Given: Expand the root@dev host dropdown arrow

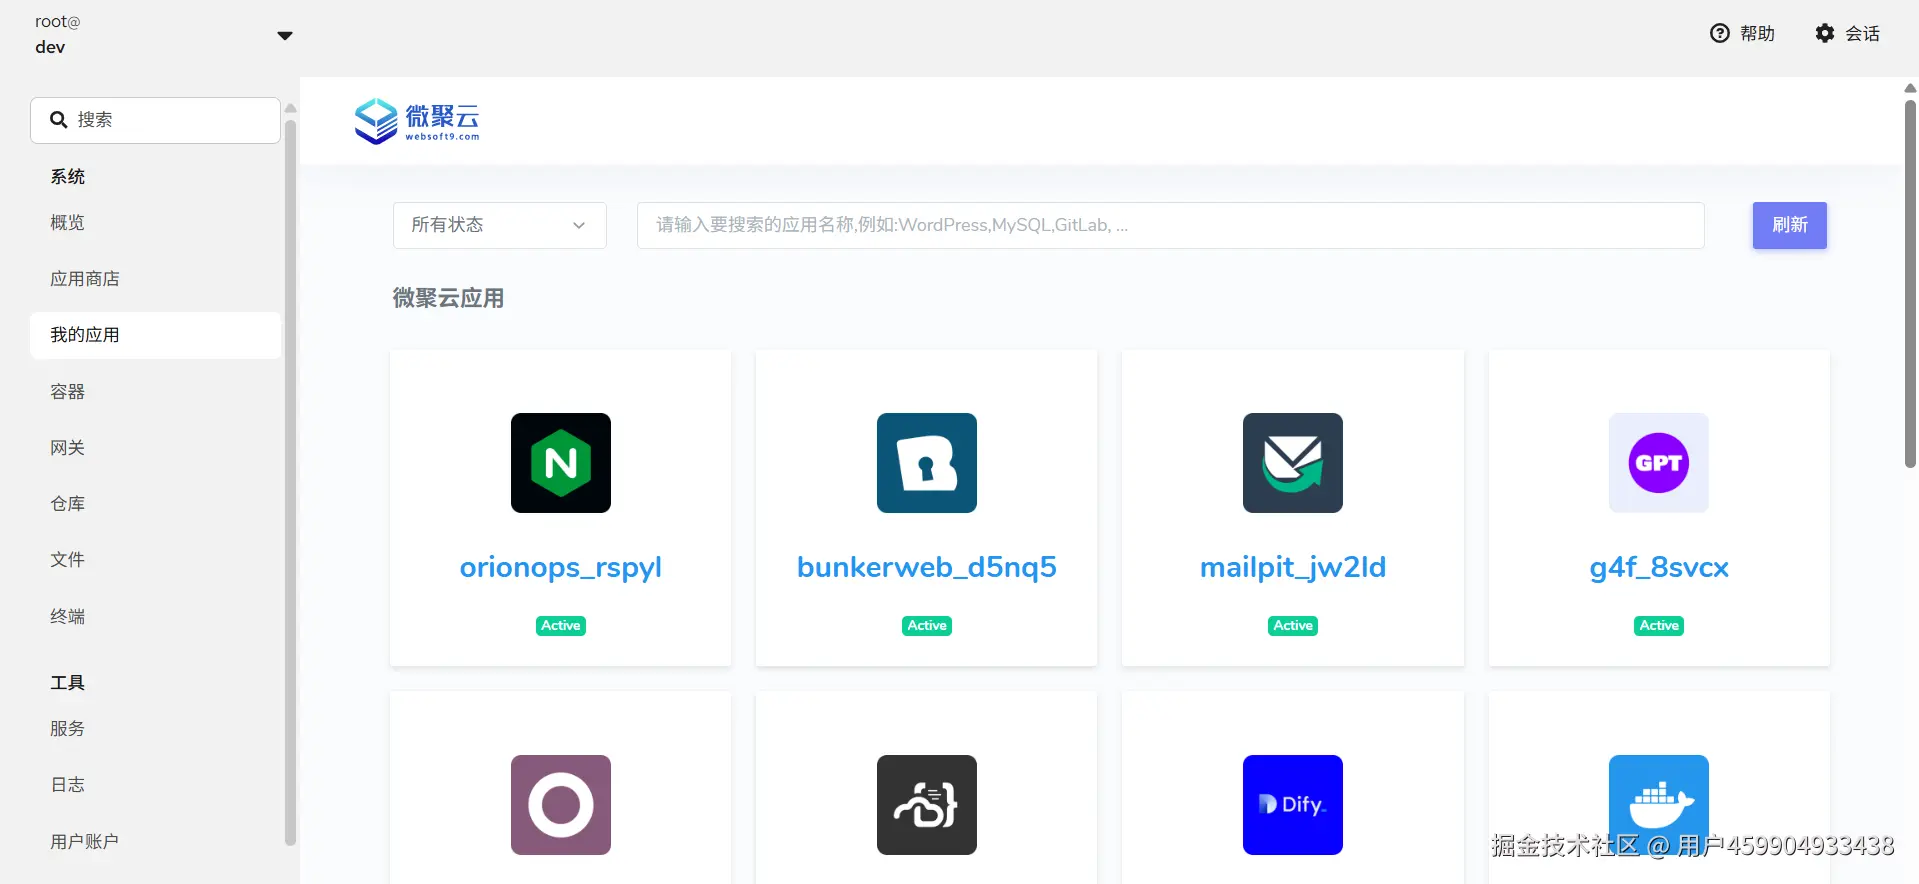Looking at the screenshot, I should tap(285, 36).
